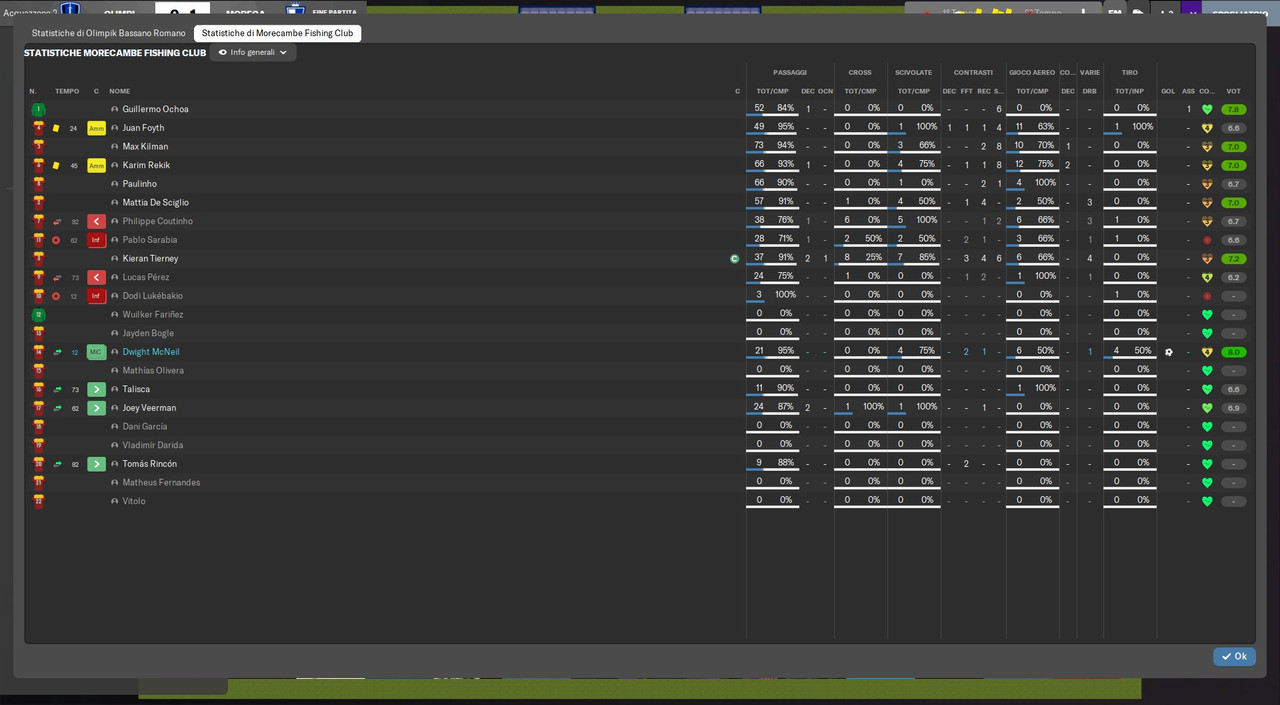Click Juan Foyth's yellow card icon
Viewport: 1280px width, 705px height.
pyautogui.click(x=56, y=128)
